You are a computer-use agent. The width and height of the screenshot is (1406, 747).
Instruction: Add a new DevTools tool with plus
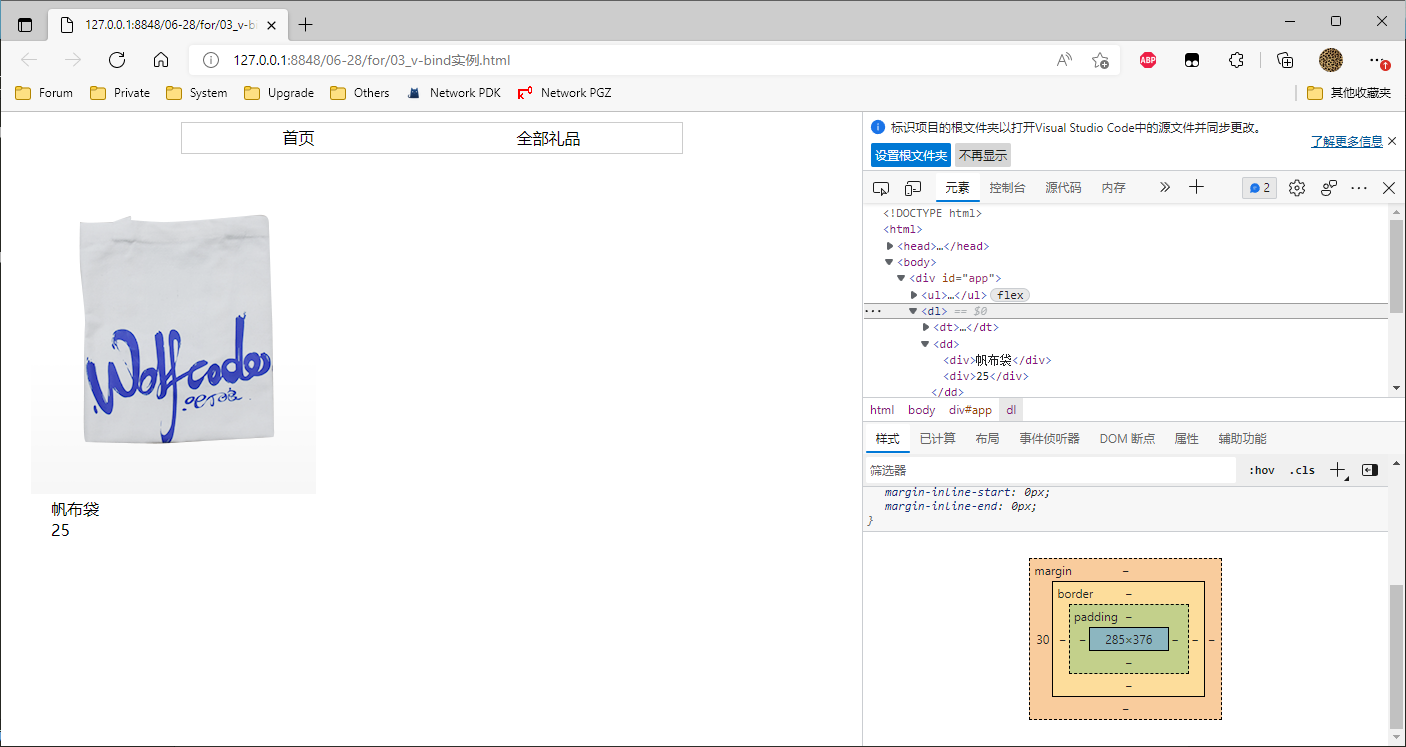click(x=1196, y=187)
